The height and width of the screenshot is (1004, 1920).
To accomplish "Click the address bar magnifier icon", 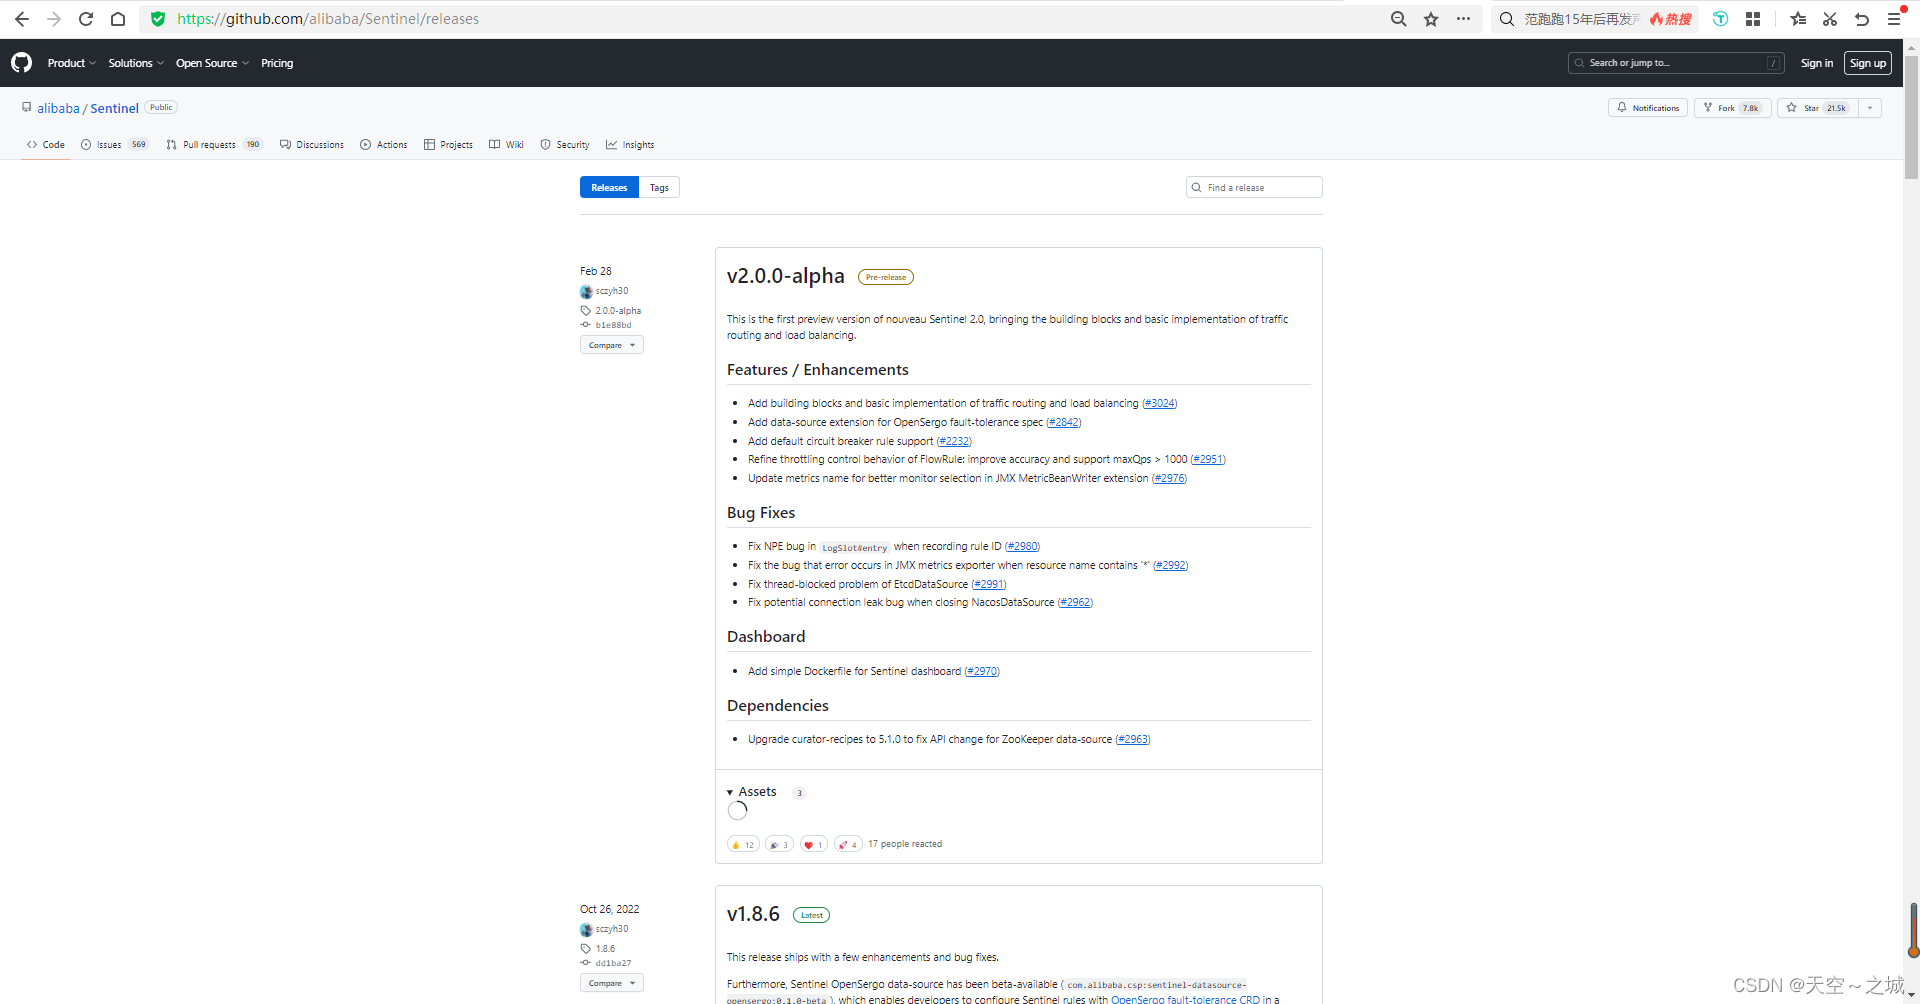I will point(1399,19).
